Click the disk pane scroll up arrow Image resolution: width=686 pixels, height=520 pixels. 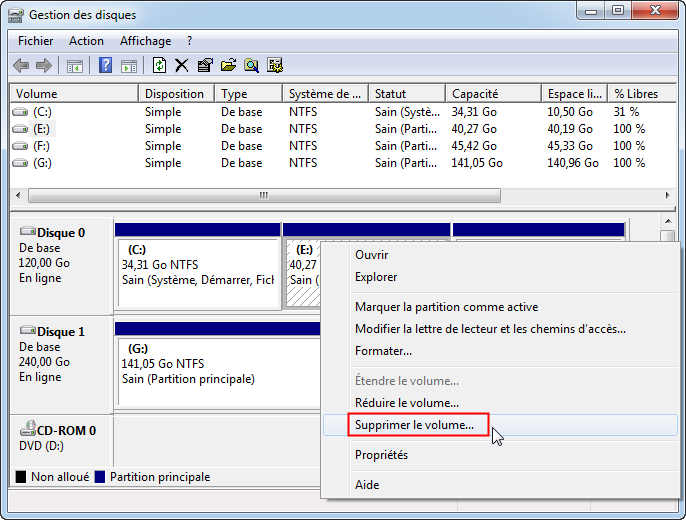point(668,222)
